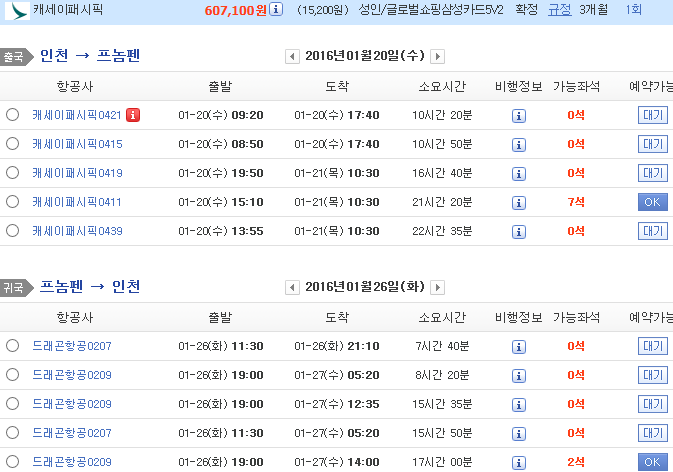
Task: Go to previous day before 2016년01월20일 departure
Action: pos(292,56)
